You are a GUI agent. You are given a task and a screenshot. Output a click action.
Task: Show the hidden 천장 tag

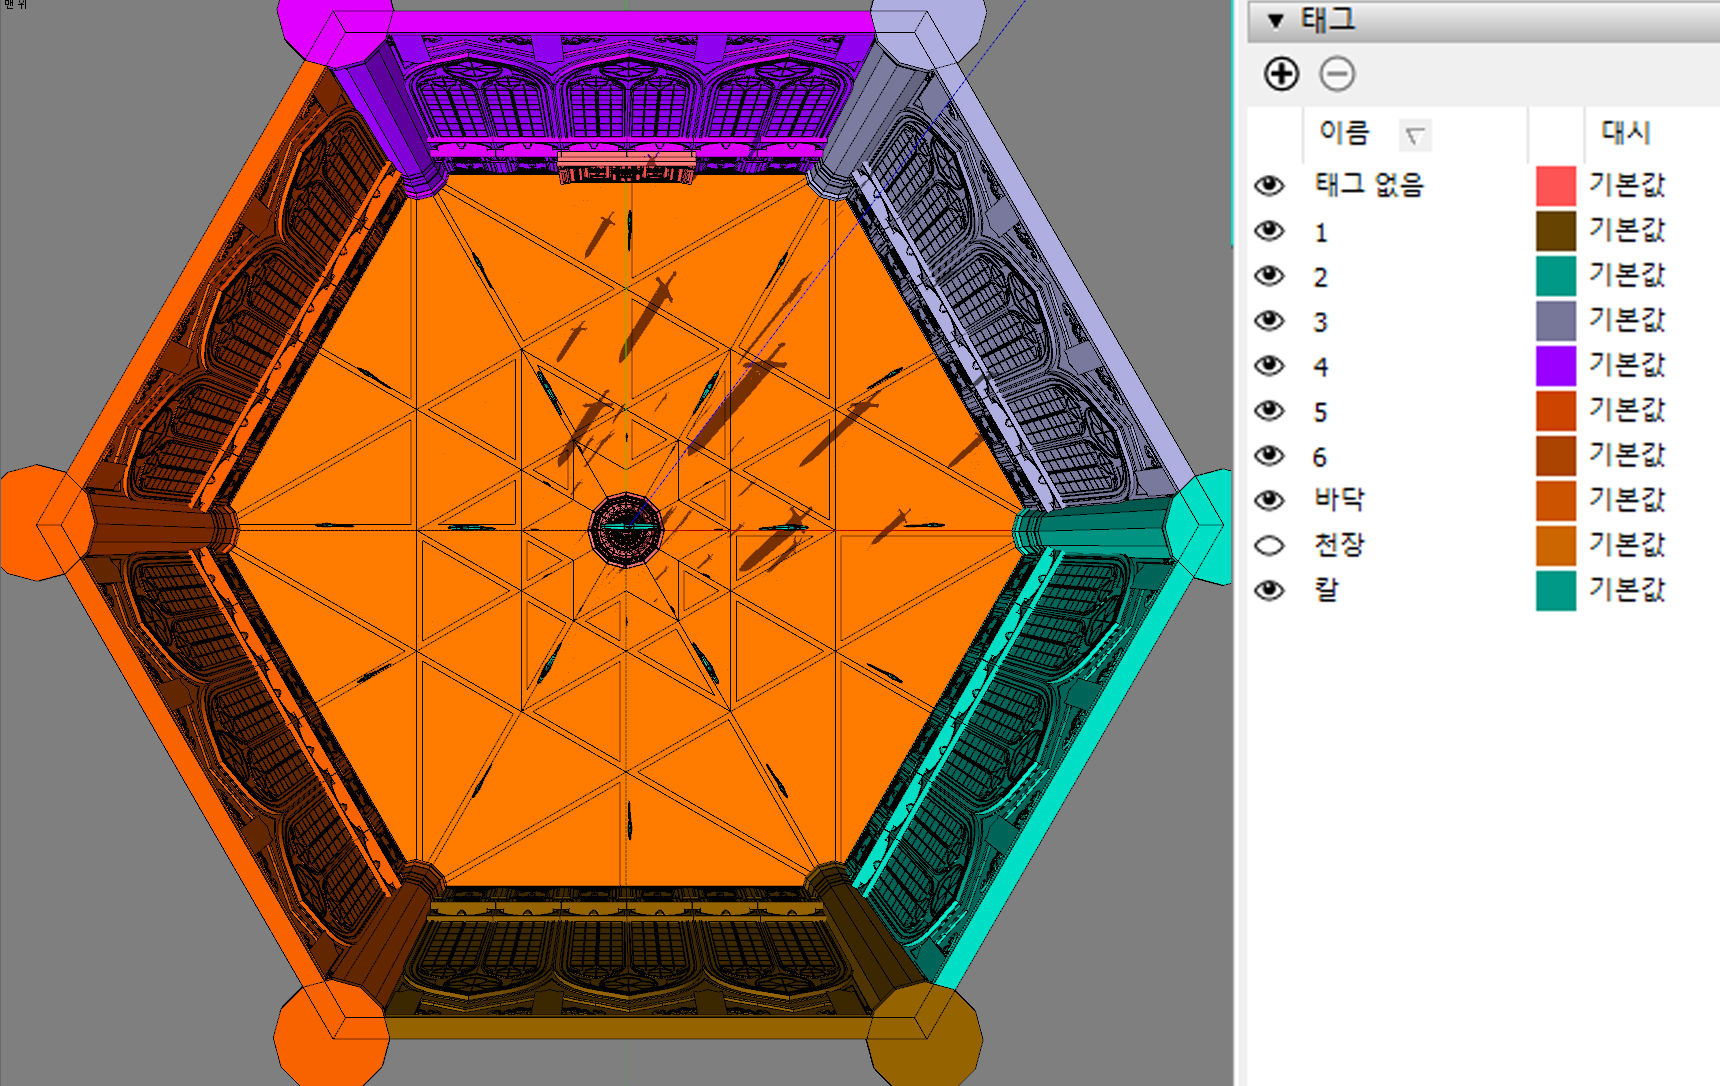1269,546
